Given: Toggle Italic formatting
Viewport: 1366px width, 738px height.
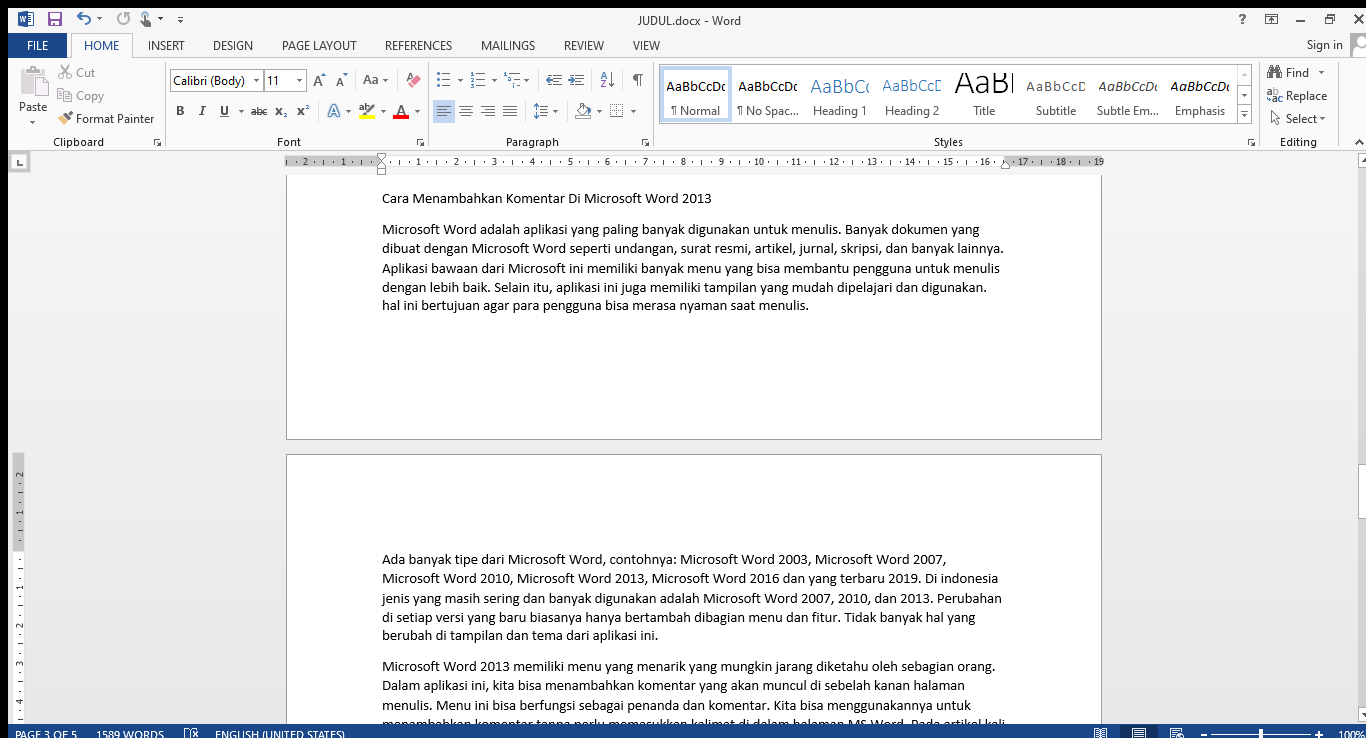Looking at the screenshot, I should 202,111.
